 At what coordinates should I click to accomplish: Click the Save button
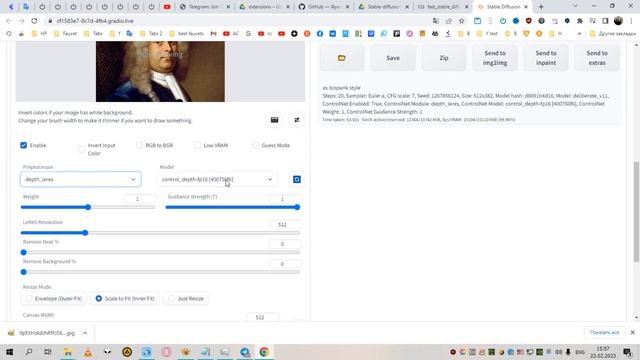[393, 58]
